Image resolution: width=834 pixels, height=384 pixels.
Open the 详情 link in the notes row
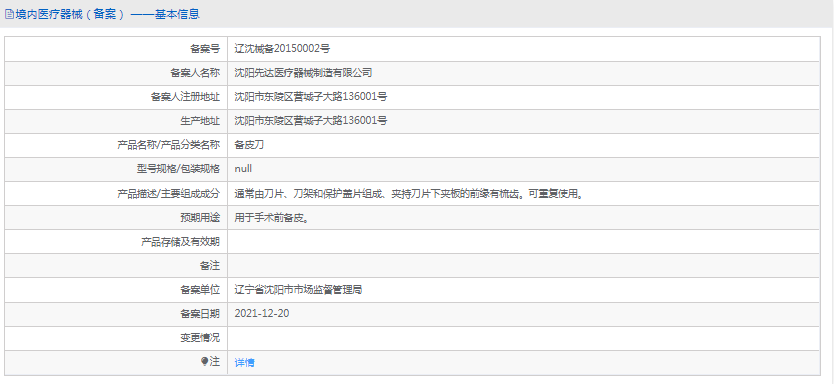(245, 363)
